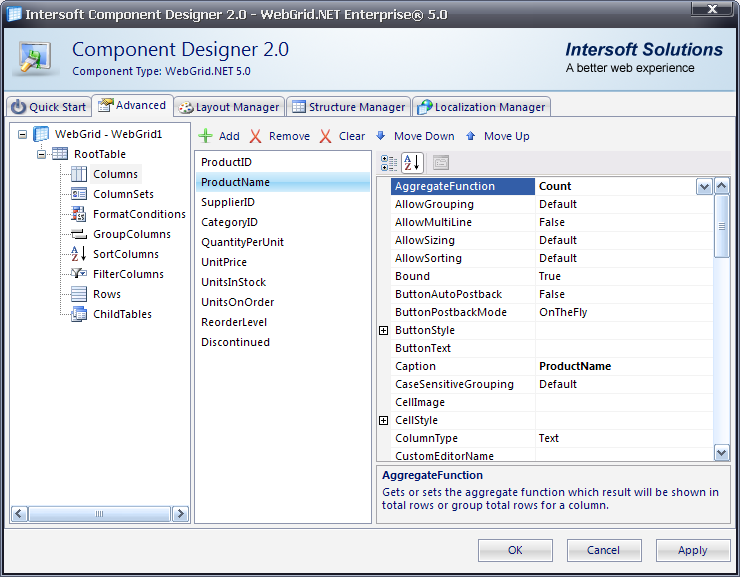Click the FormatConditions node icon
The width and height of the screenshot is (740, 577).
(x=79, y=214)
